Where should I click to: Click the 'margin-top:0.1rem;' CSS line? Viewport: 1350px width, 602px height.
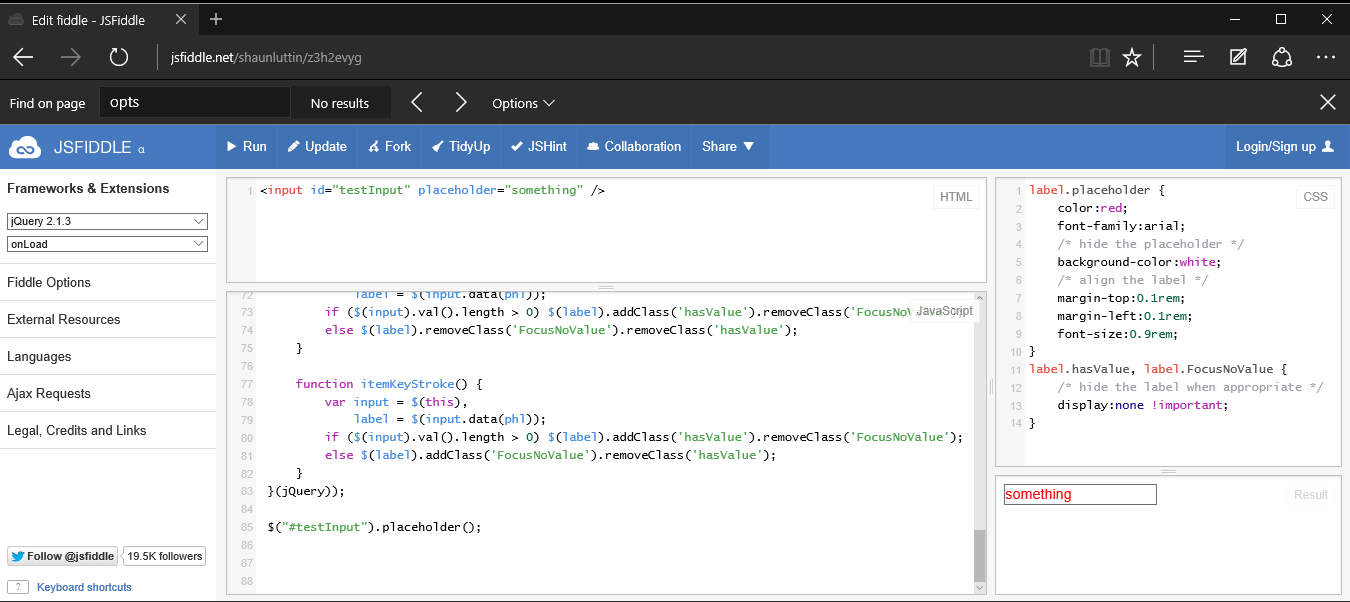[x=1121, y=298]
